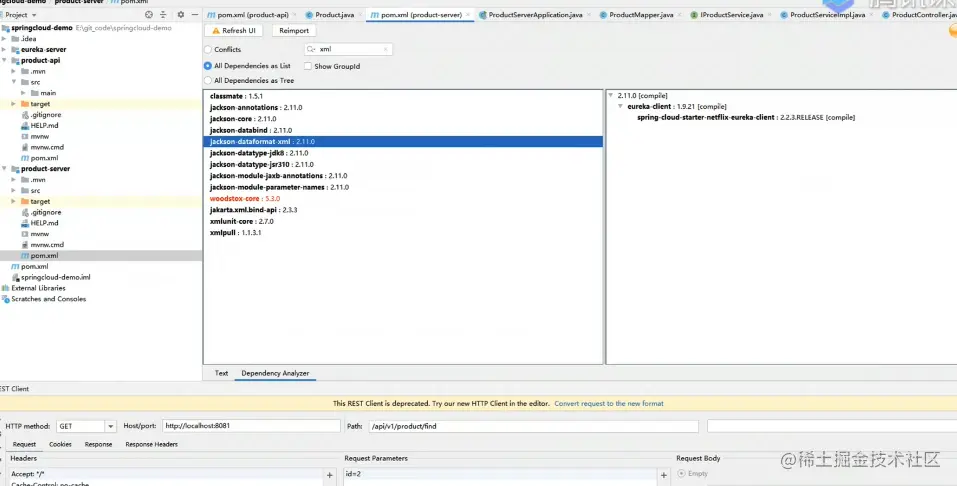Click Convert request to the new format link
Screen dimensions: 957x486
click(609, 404)
